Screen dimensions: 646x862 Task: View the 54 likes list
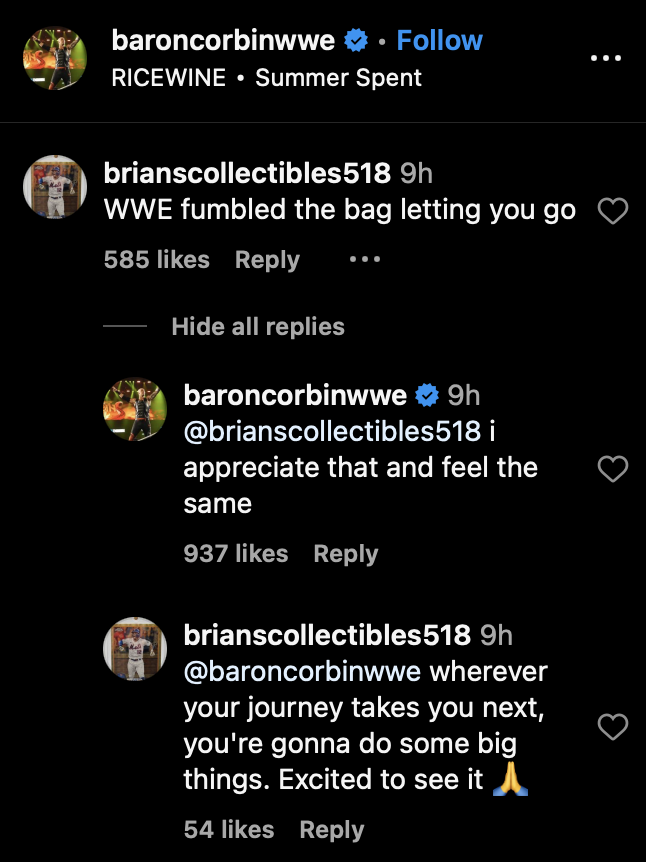click(229, 830)
